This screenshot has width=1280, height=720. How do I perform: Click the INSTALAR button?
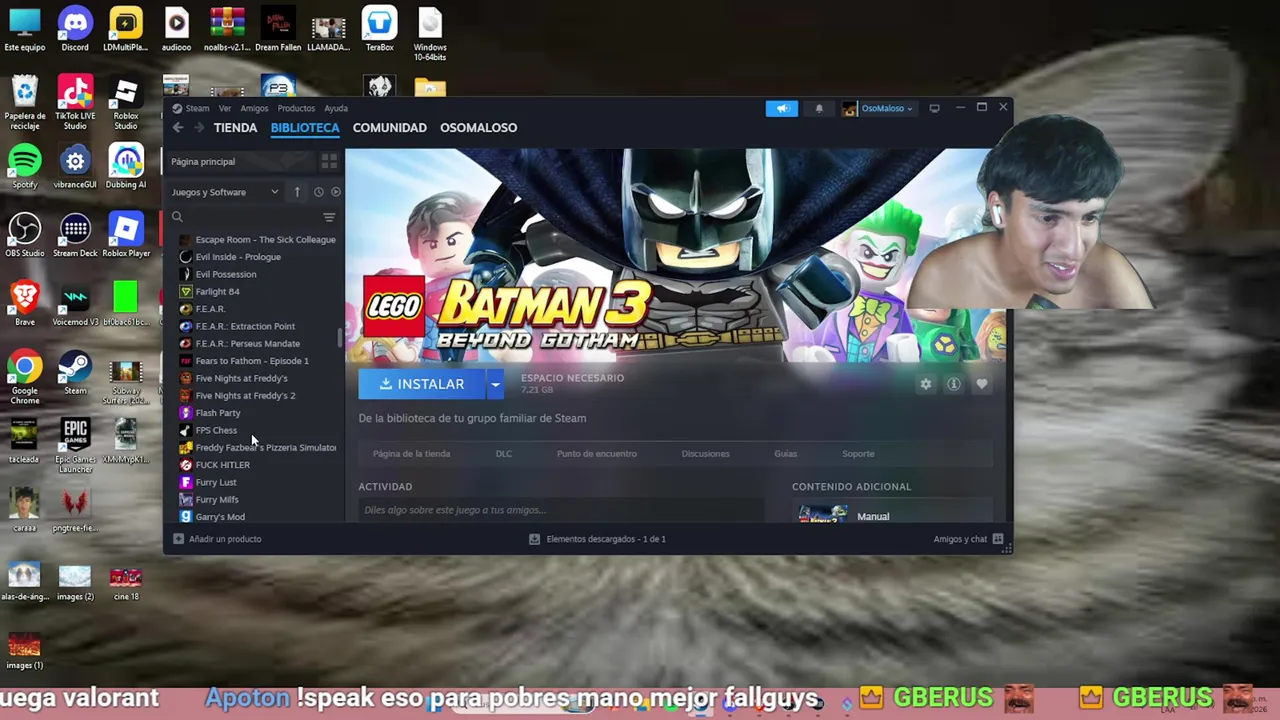click(x=422, y=384)
